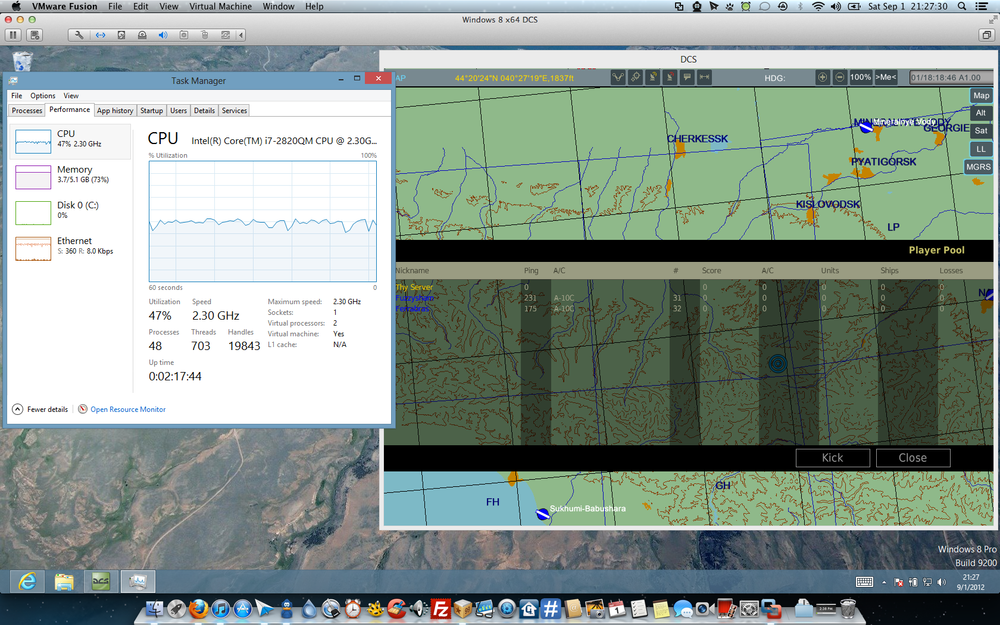Switch coordinate display to MGRS
The width and height of the screenshot is (1000, 625).
(x=978, y=166)
